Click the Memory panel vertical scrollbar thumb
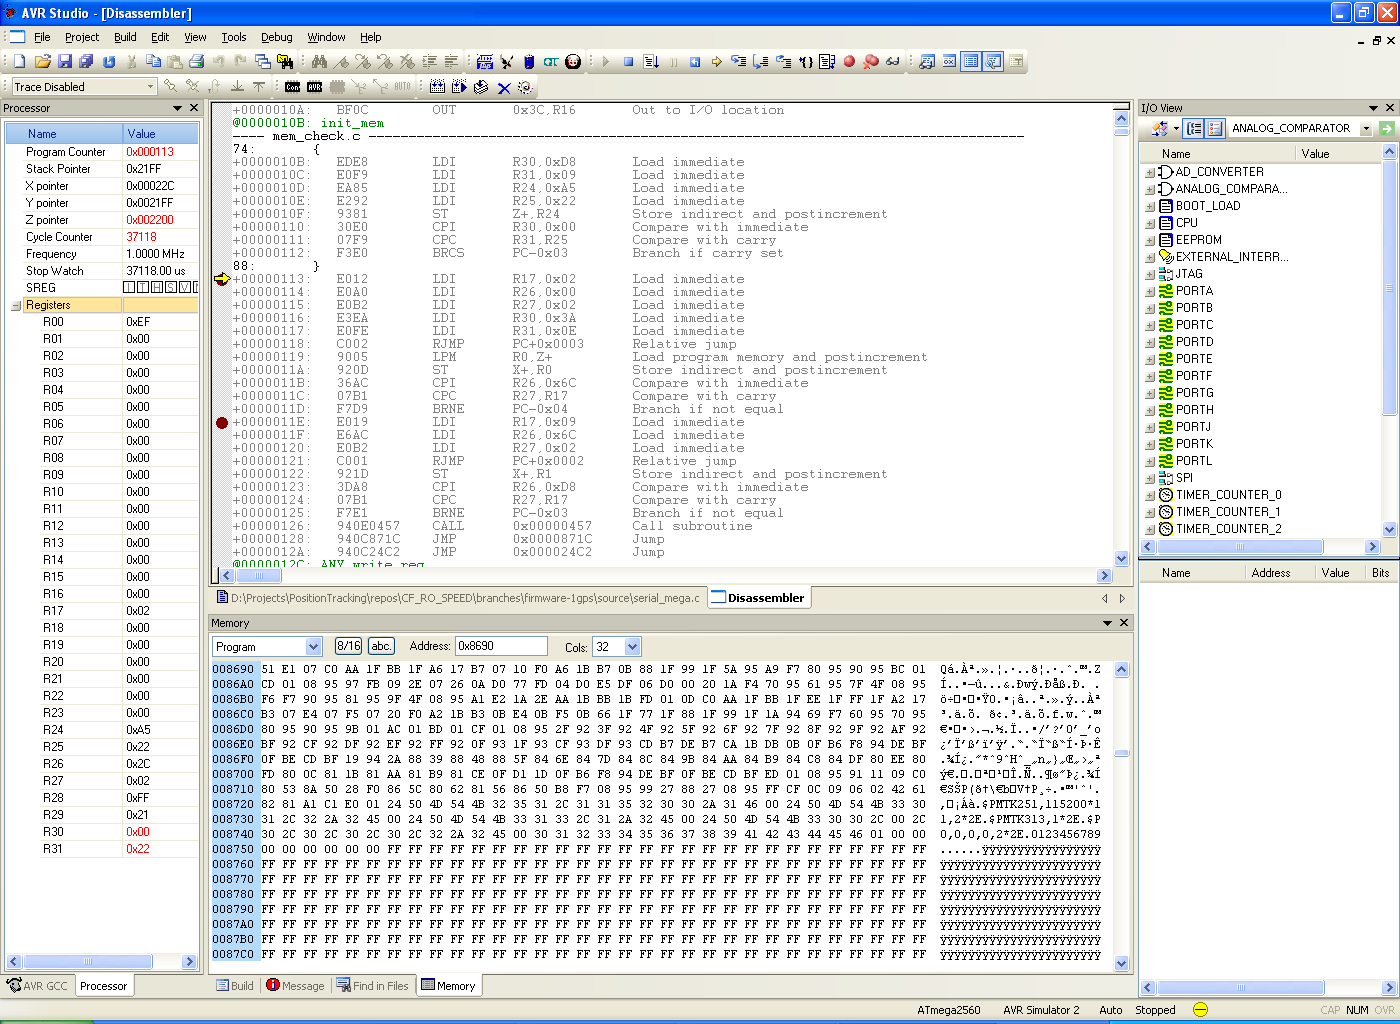 [1121, 753]
